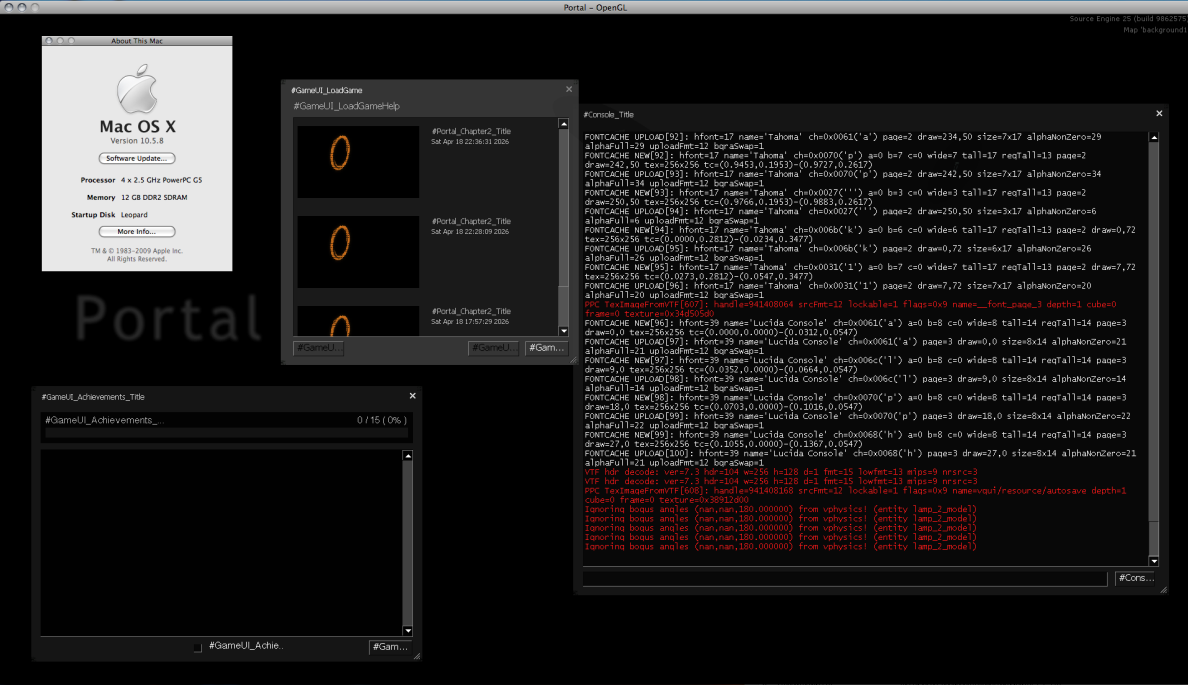This screenshot has height=685, width=1188.
Task: Focus the console command input field
Action: coord(845,578)
